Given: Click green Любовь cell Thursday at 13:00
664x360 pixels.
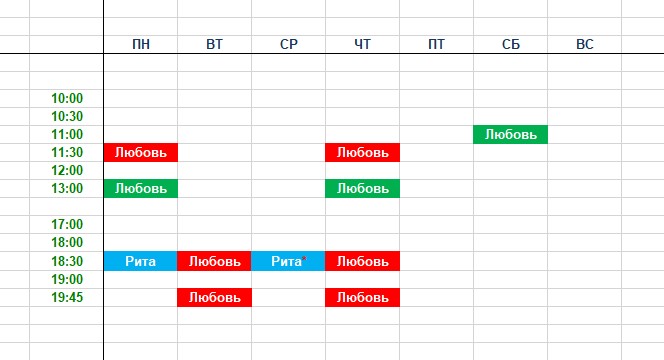Looking at the screenshot, I should [362, 188].
